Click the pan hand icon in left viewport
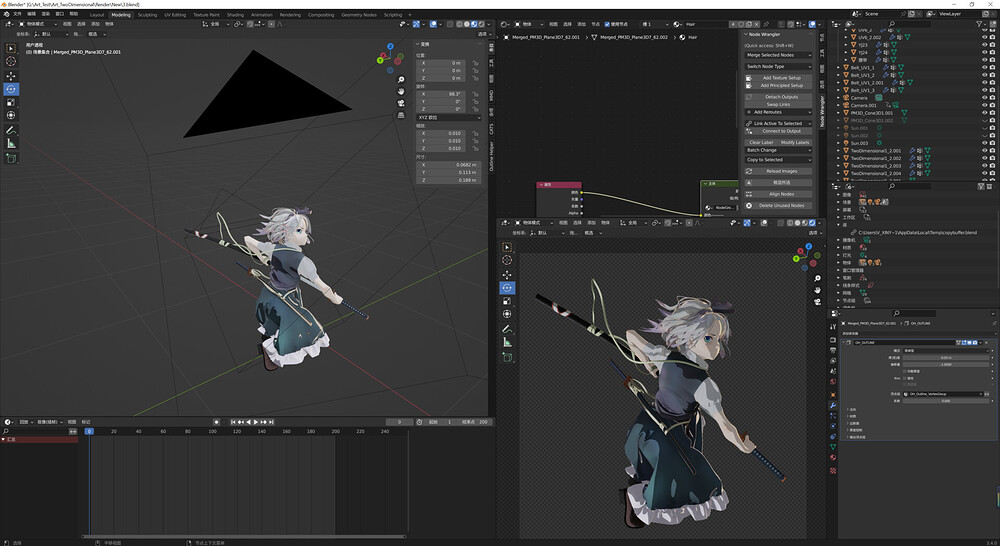 401,91
